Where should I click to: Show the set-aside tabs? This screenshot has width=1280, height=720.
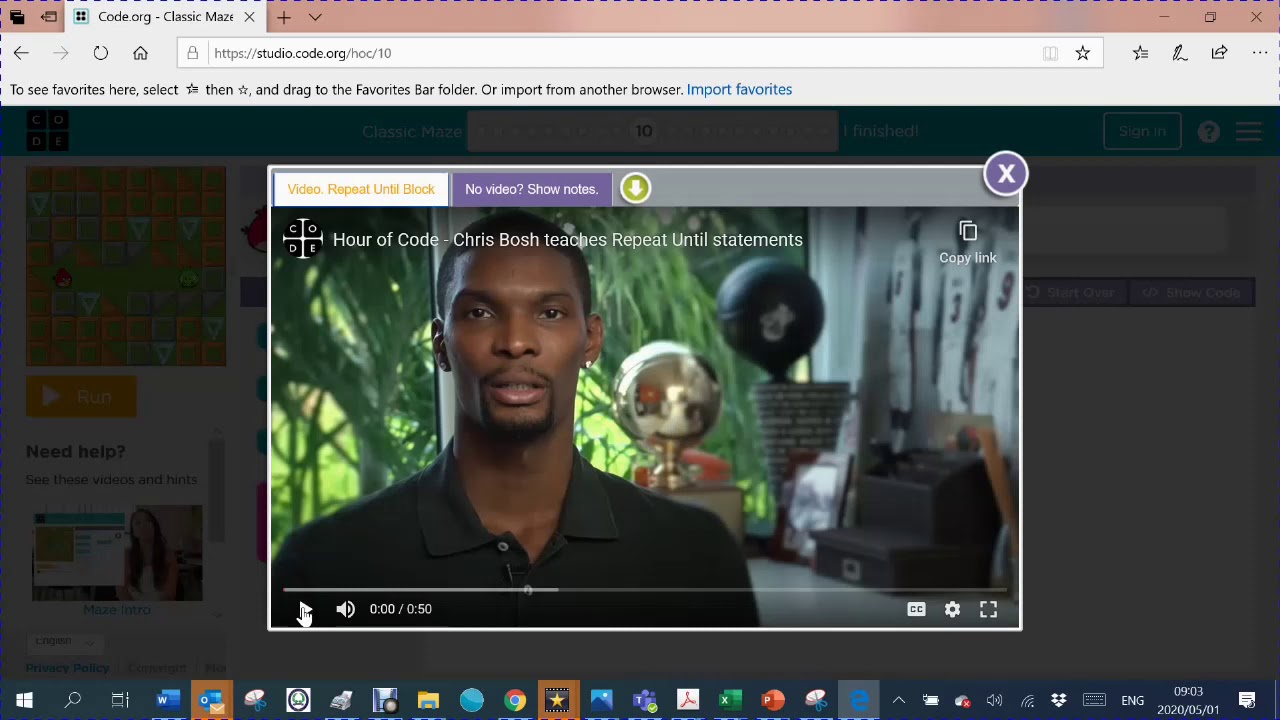tap(17, 17)
